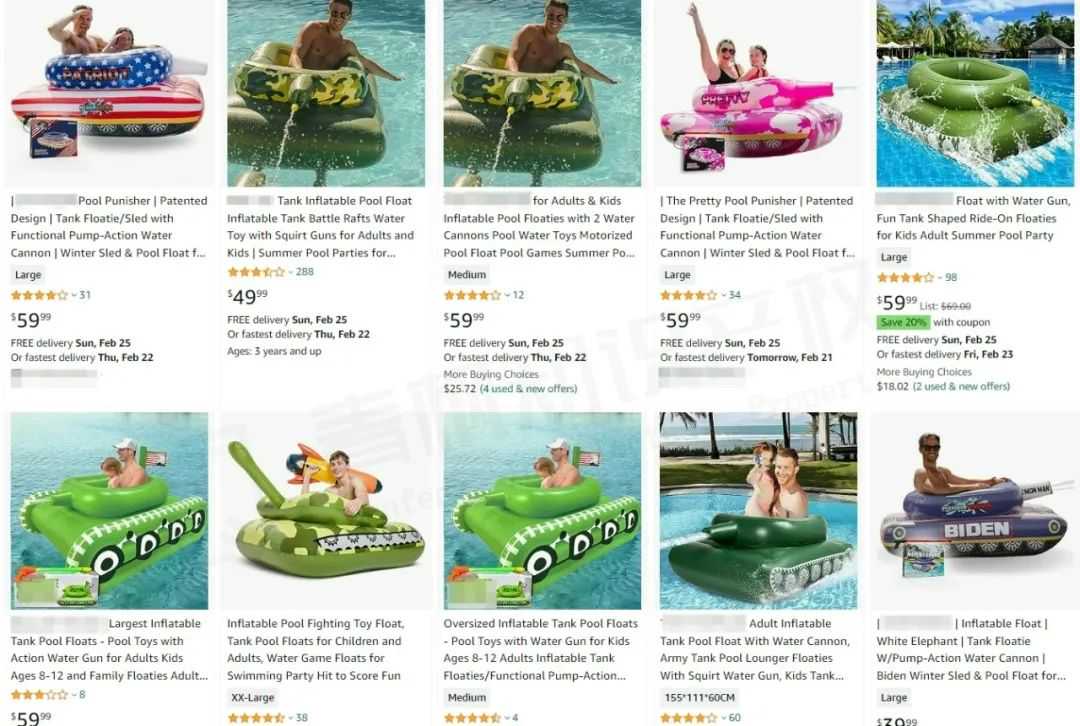Click the star rating with 98 reviews
This screenshot has width=1080, height=726.
pyautogui.click(x=905, y=278)
